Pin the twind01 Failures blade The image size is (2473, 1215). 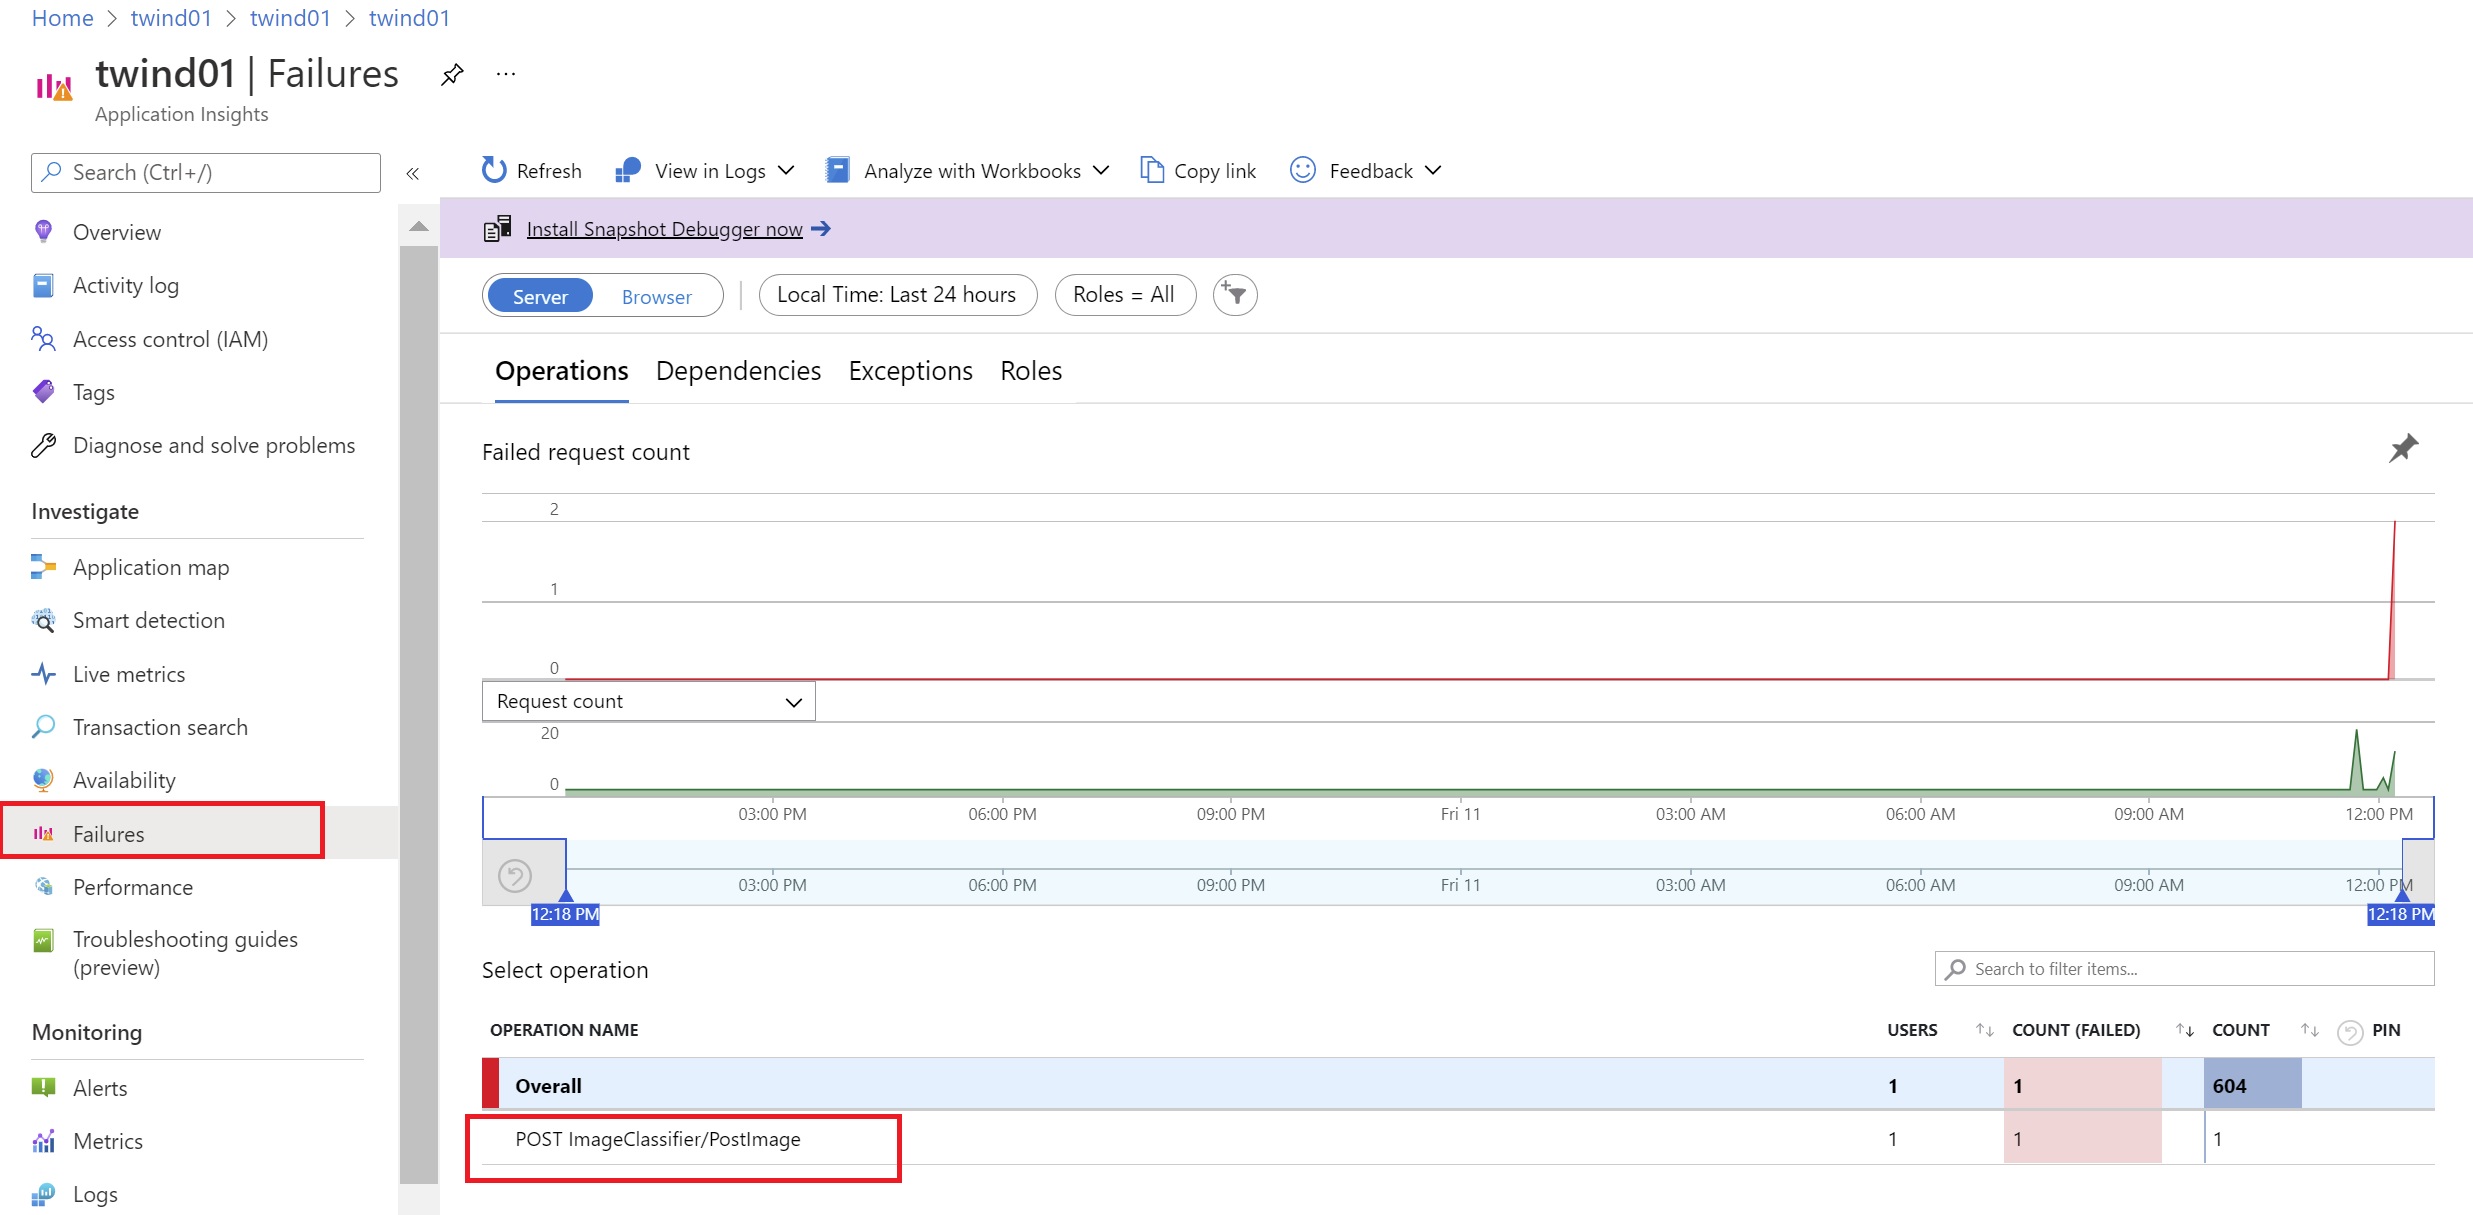pyautogui.click(x=452, y=74)
